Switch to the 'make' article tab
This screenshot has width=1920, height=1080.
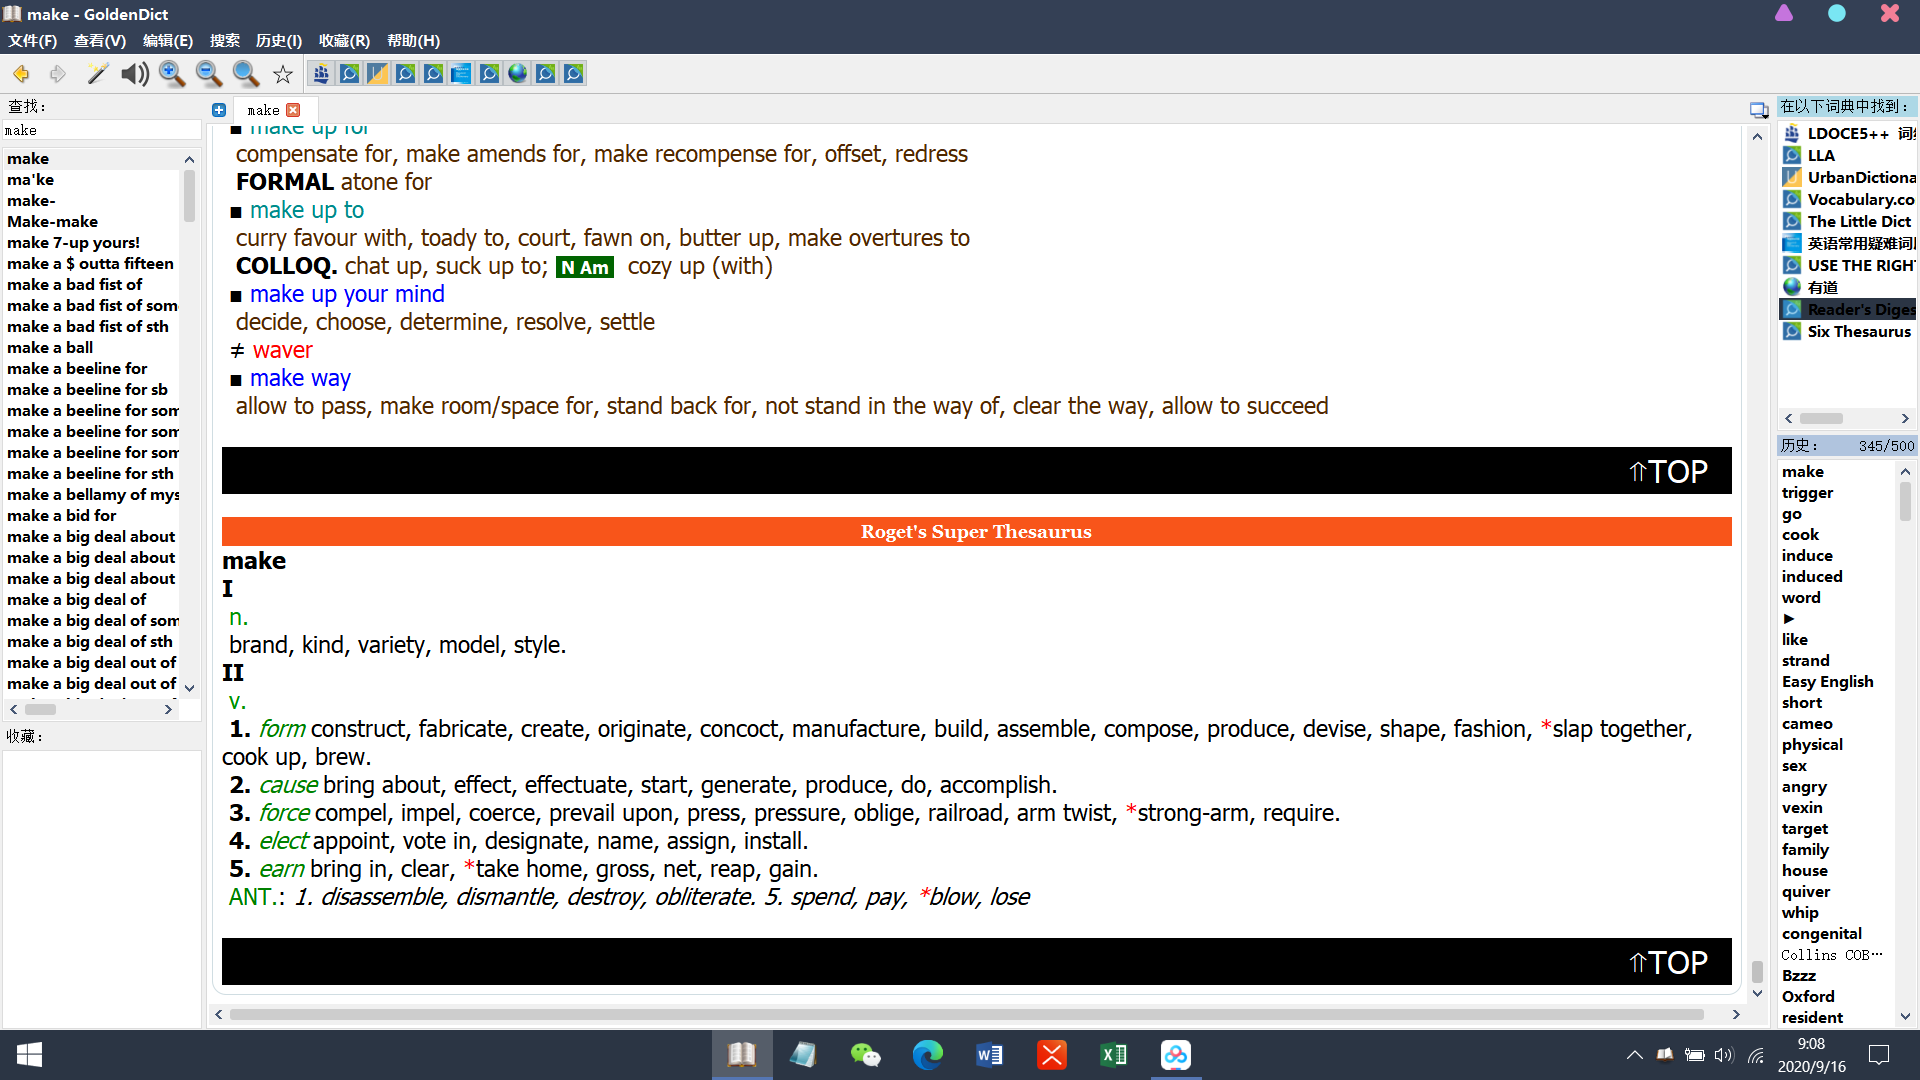pyautogui.click(x=263, y=110)
